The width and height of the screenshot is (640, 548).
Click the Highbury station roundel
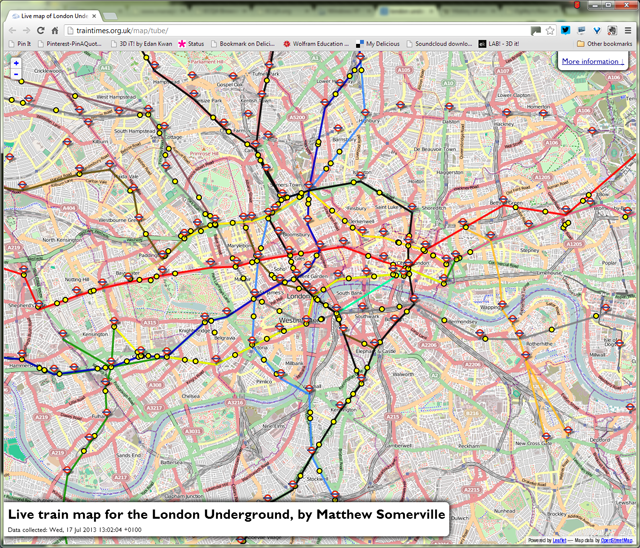point(365,113)
